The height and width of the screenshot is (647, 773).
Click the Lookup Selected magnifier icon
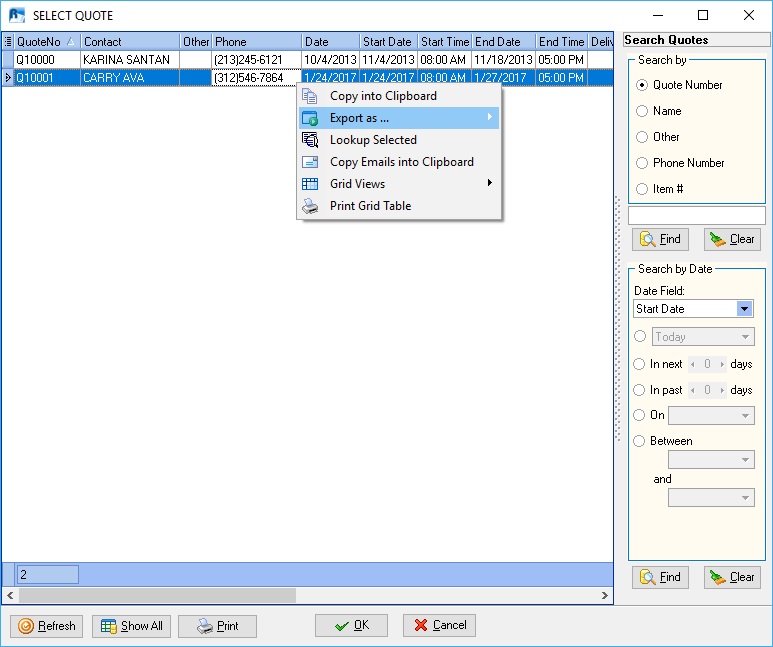tap(310, 141)
